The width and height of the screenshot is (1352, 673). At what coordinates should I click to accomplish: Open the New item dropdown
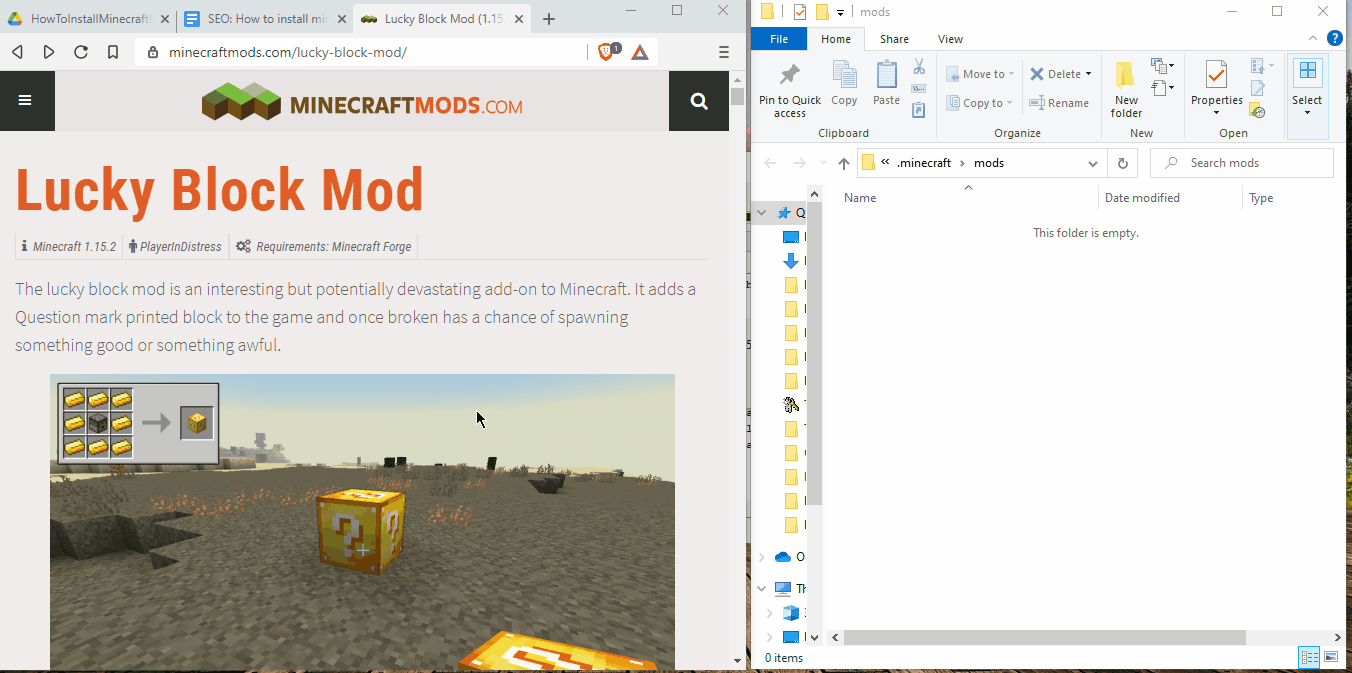pos(1162,67)
